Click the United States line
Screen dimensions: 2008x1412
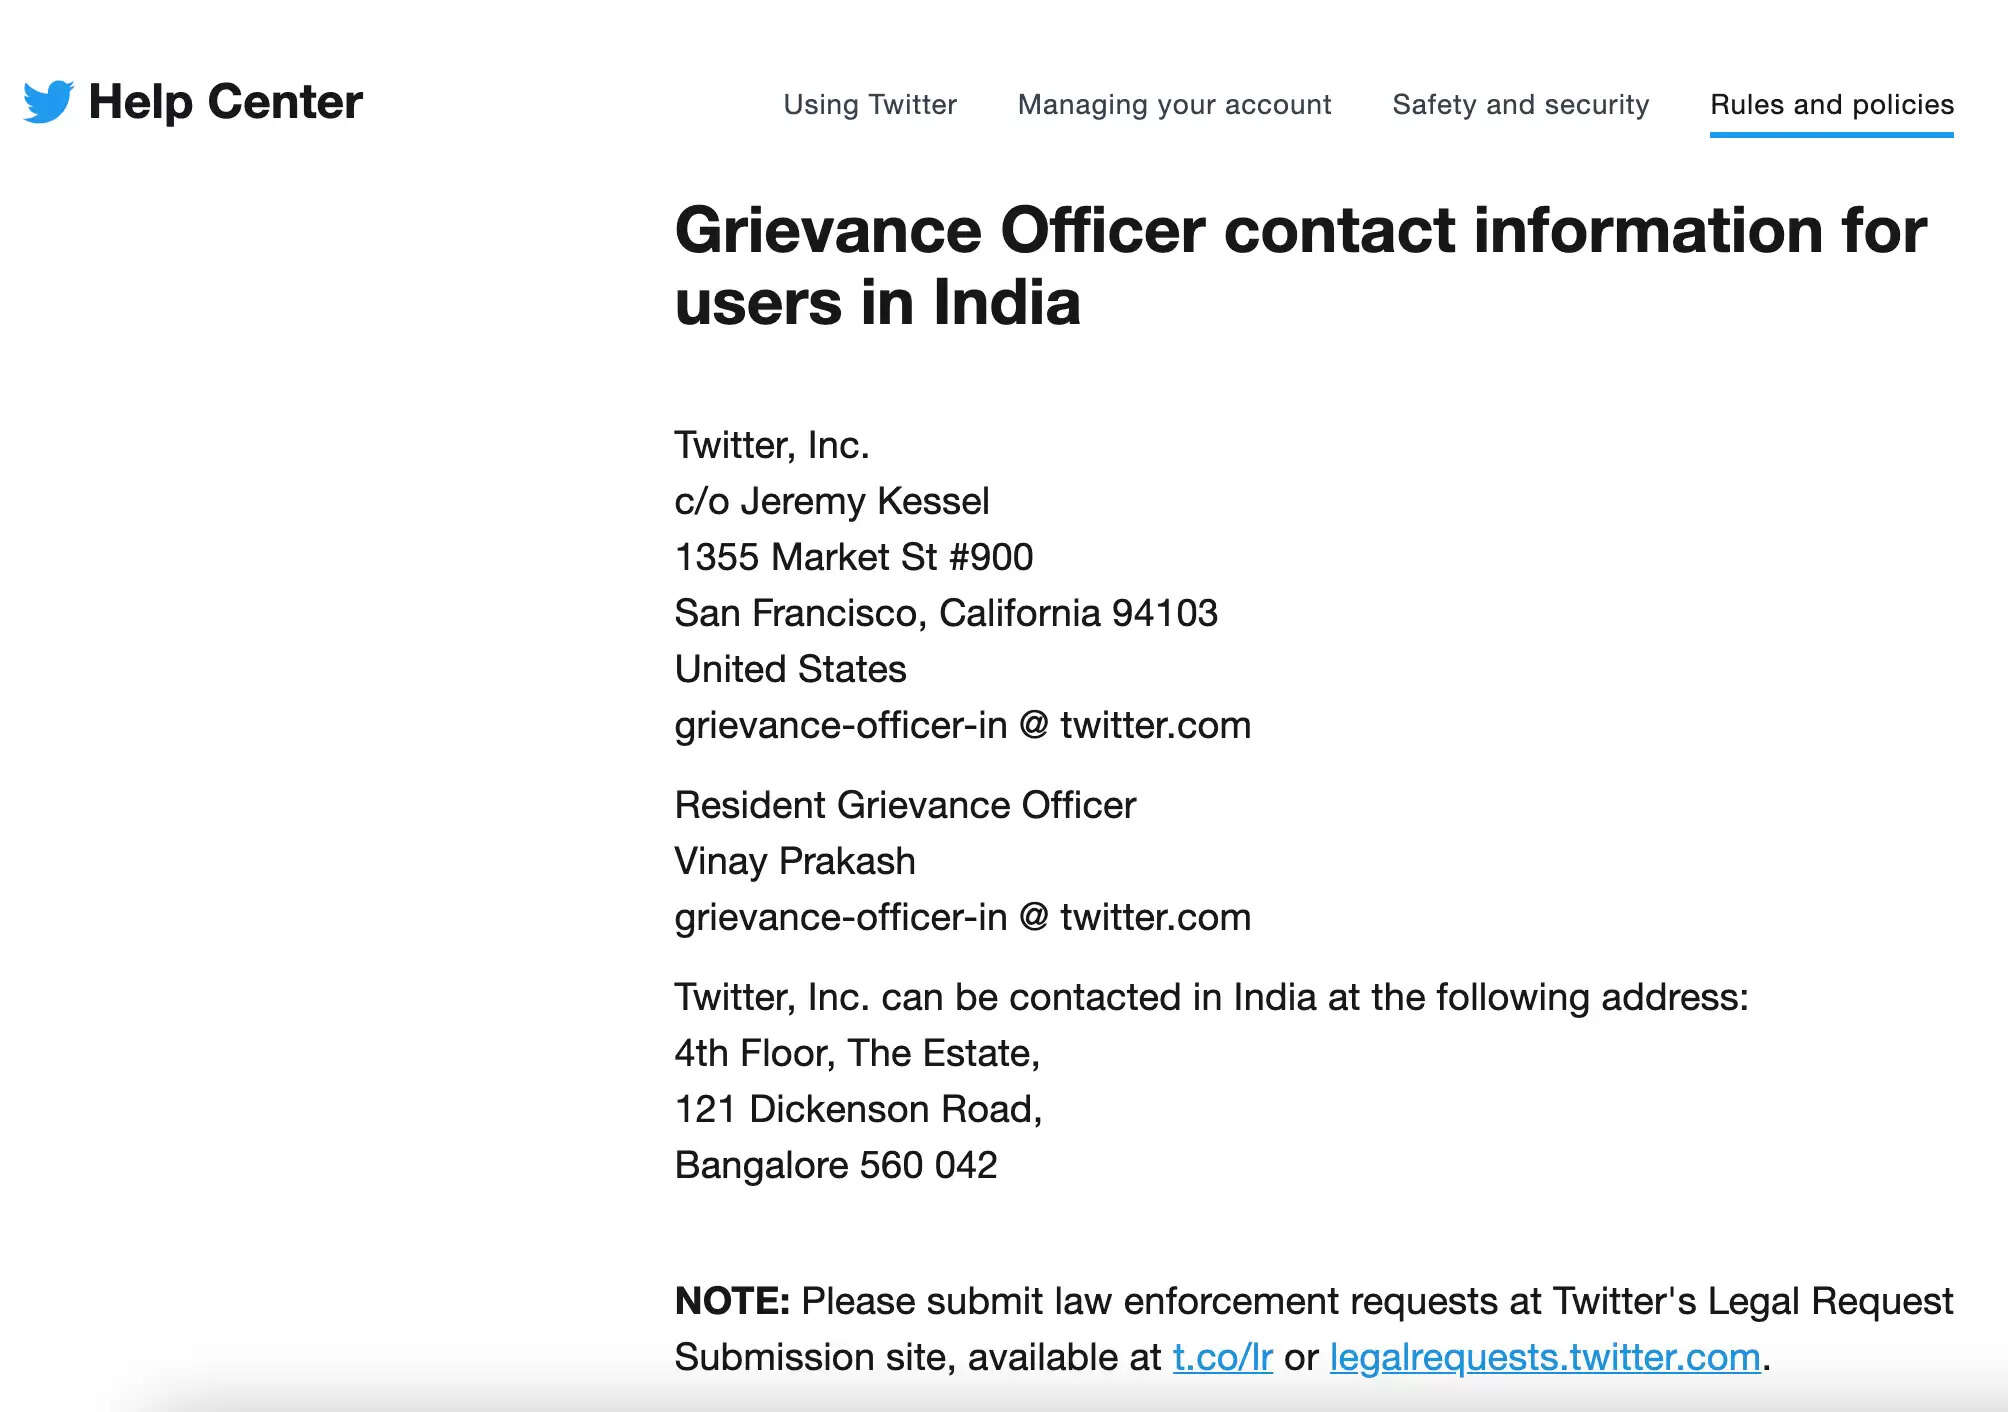click(790, 669)
